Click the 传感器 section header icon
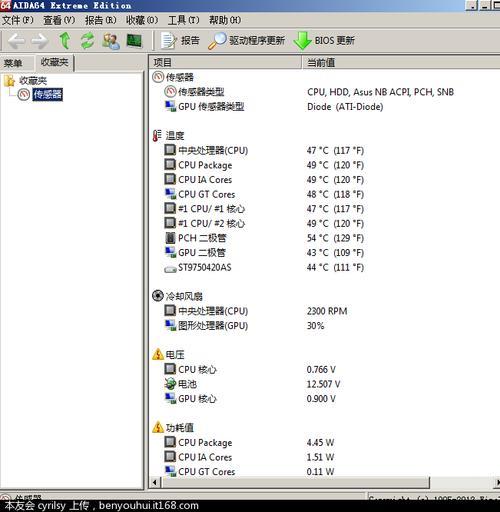 [x=158, y=77]
